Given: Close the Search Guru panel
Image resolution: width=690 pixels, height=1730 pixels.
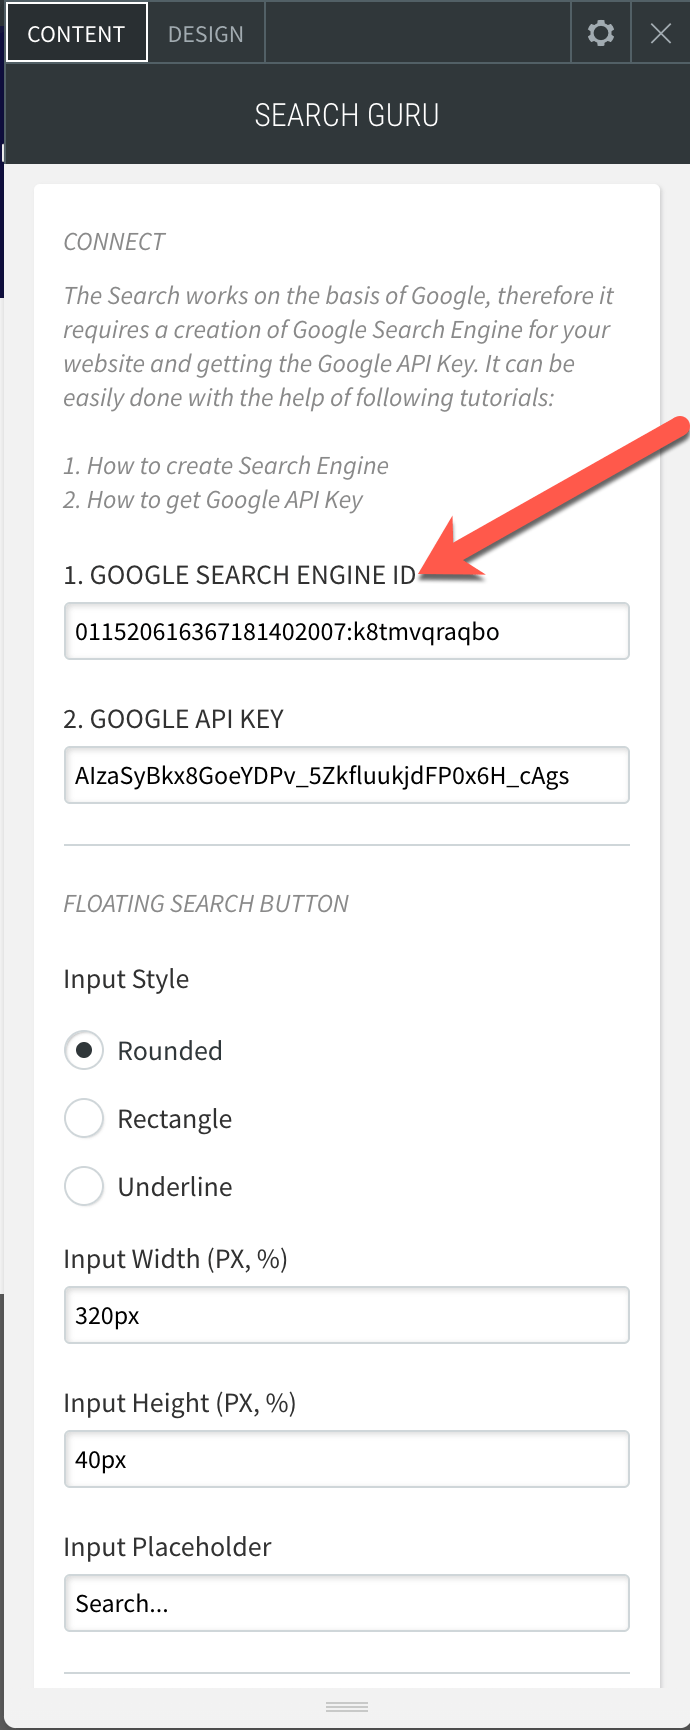Looking at the screenshot, I should 660,33.
